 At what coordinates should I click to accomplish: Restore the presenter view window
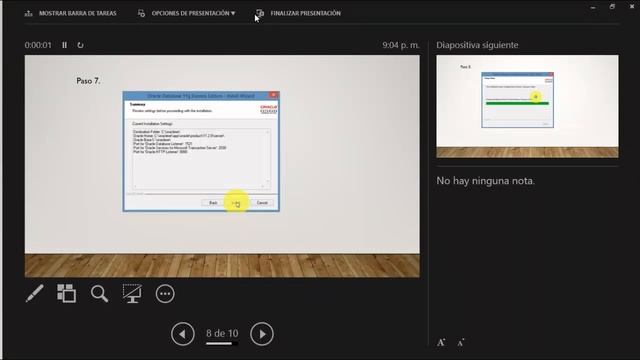tap(612, 7)
